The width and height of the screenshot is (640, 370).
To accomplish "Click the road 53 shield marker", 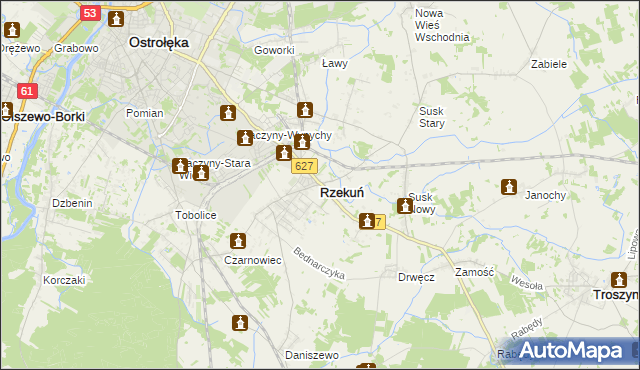I will pyautogui.click(x=90, y=13).
